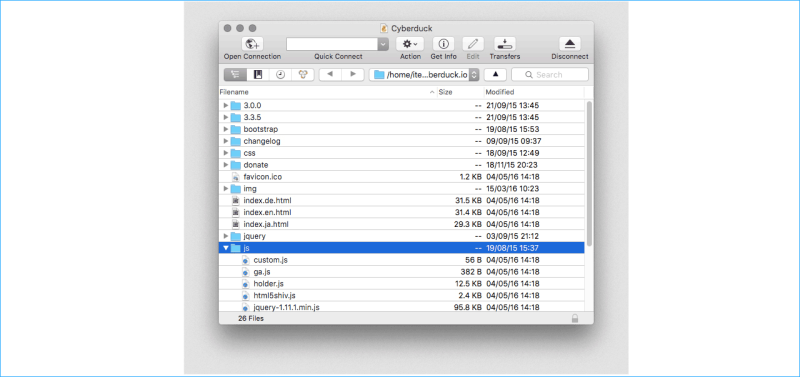800x377 pixels.
Task: Switch to browser outline view
Action: pyautogui.click(x=235, y=74)
